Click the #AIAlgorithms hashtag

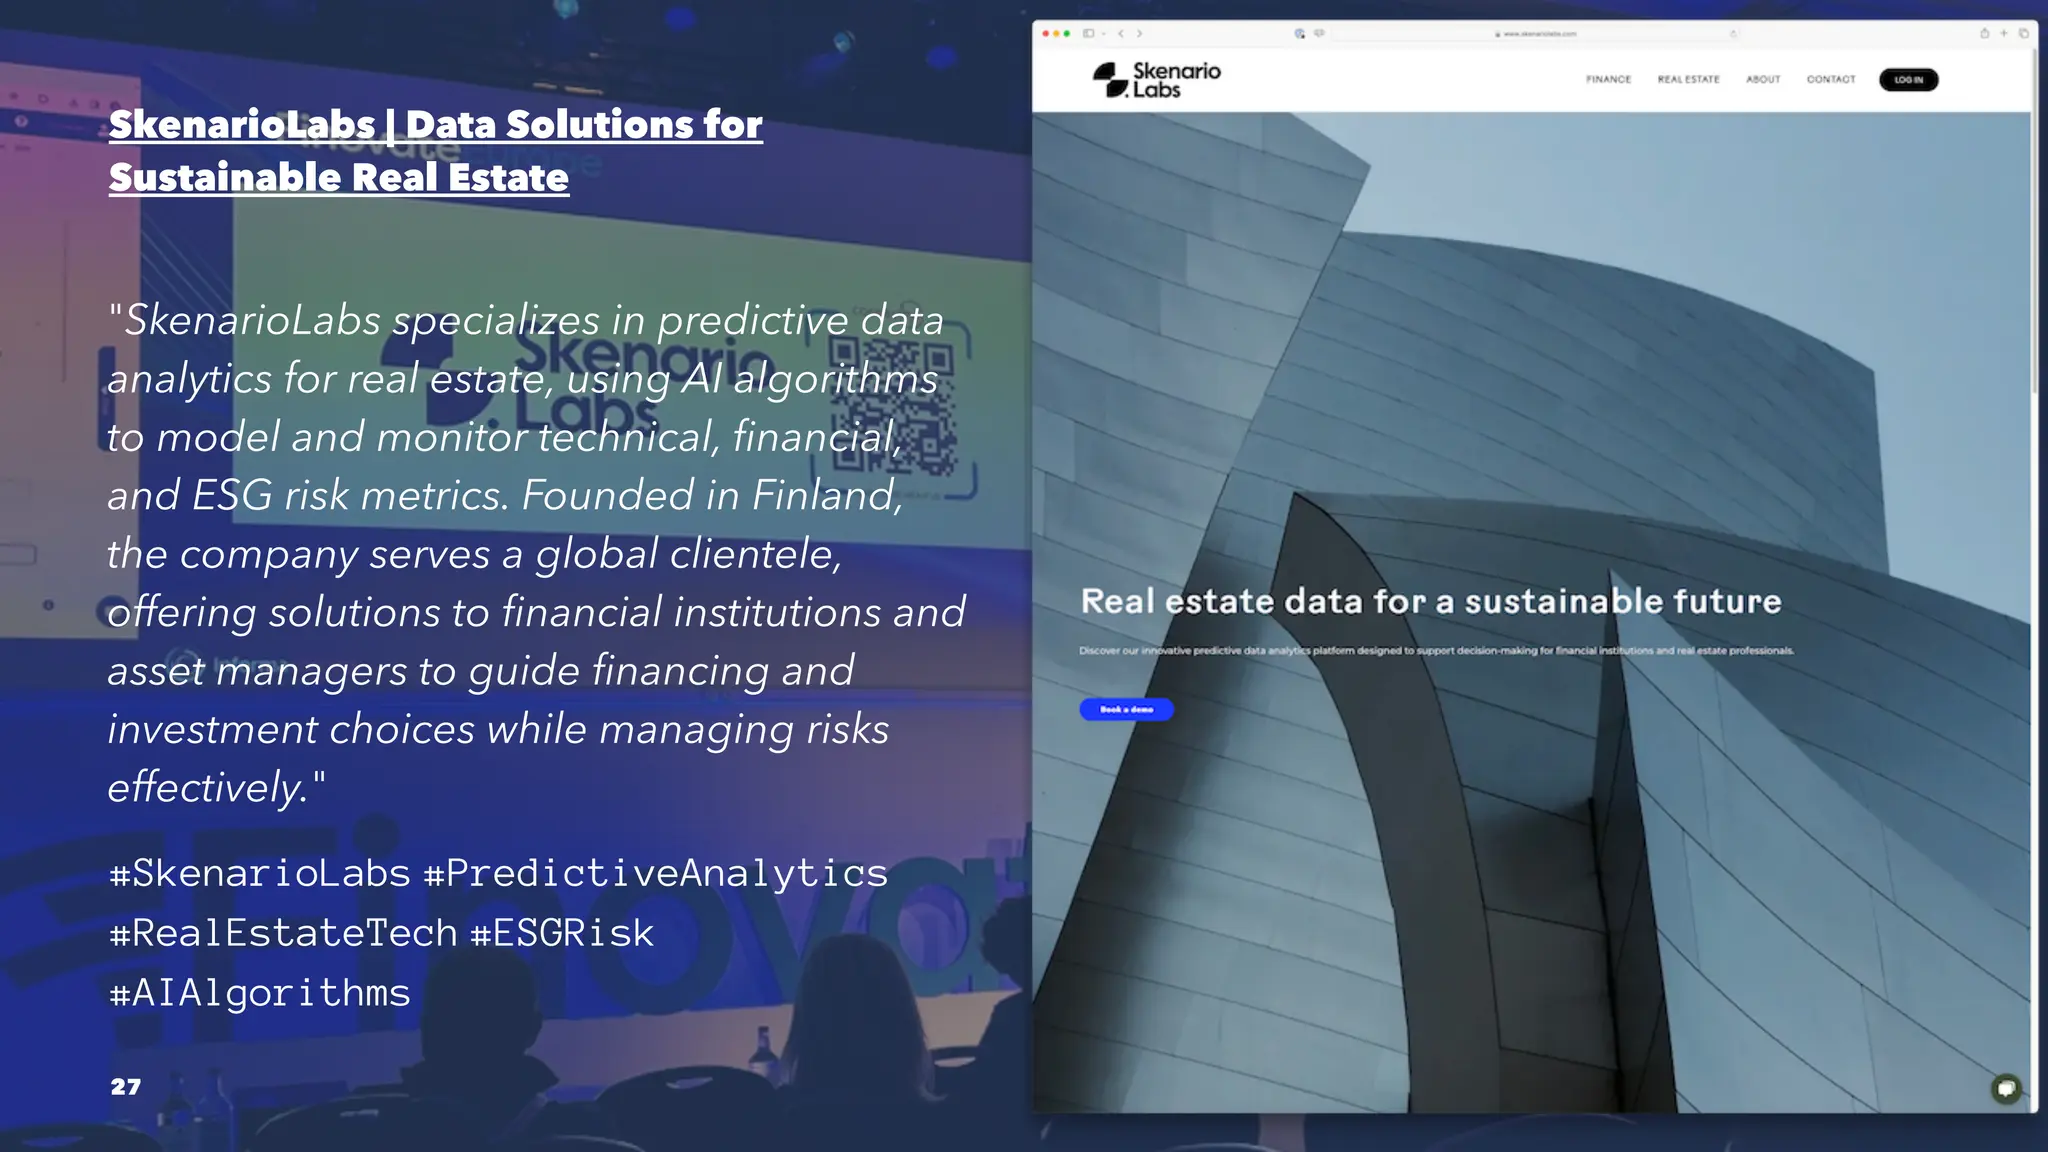(260, 992)
